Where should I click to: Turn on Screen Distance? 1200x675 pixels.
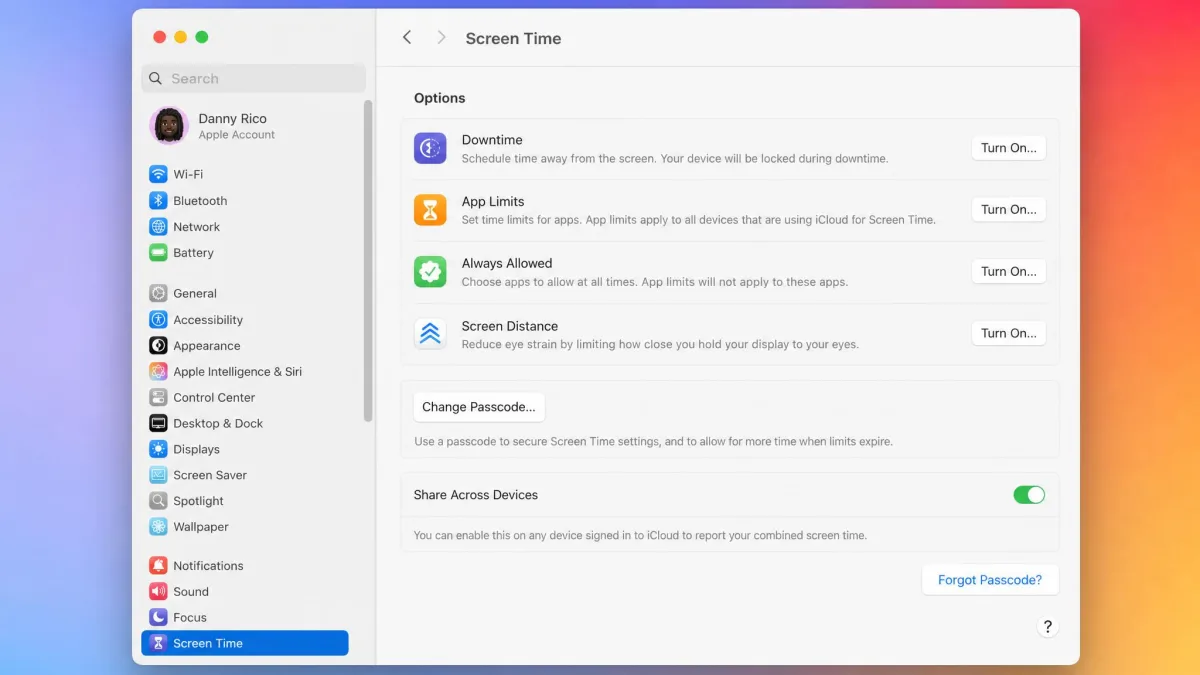coord(1008,333)
